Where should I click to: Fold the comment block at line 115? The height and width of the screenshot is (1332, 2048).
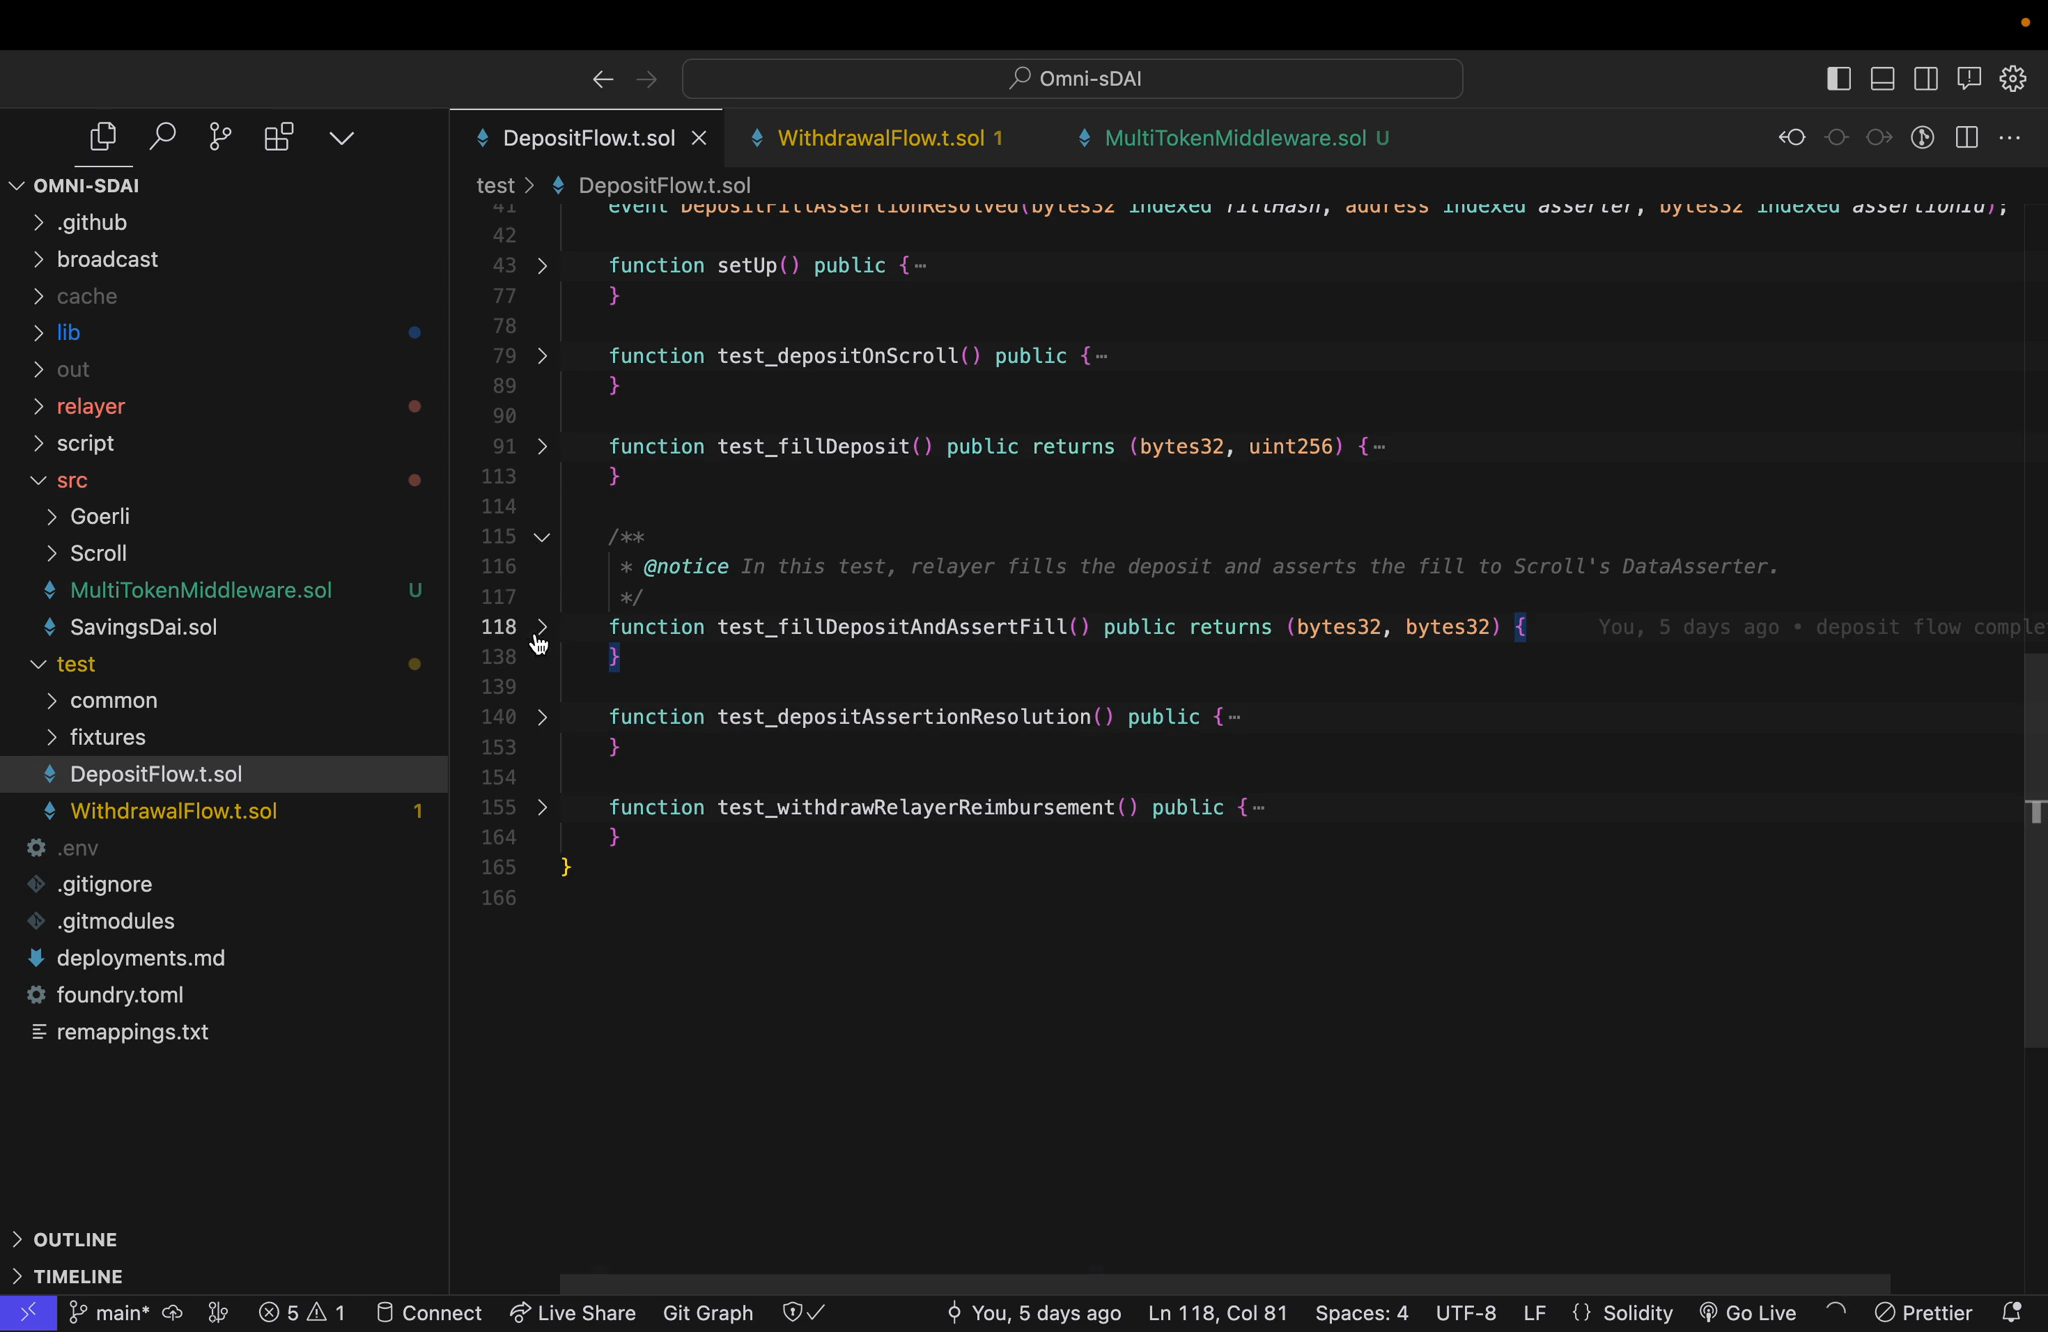coord(542,537)
